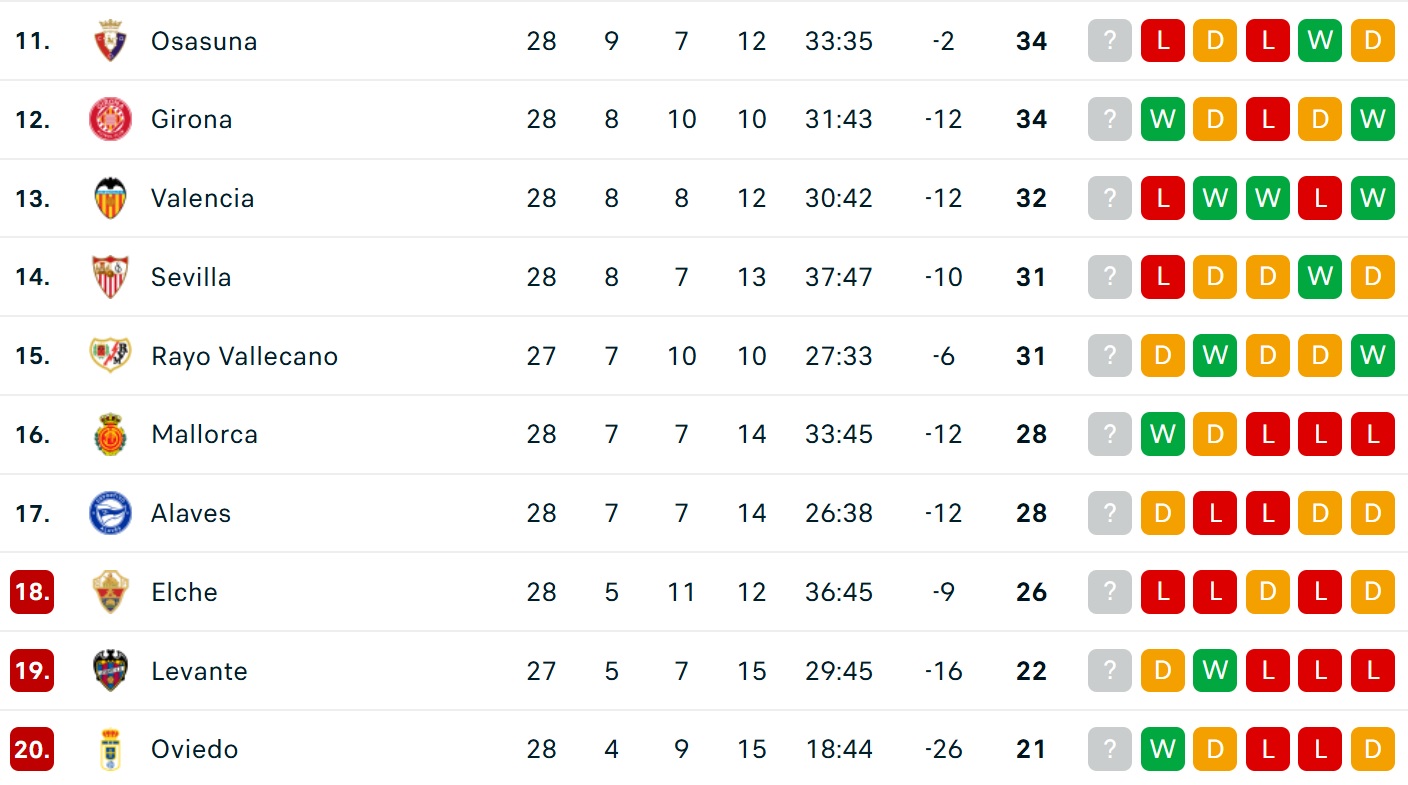The width and height of the screenshot is (1408, 785).
Task: Open the Oviedo team name link
Action: coord(194,749)
